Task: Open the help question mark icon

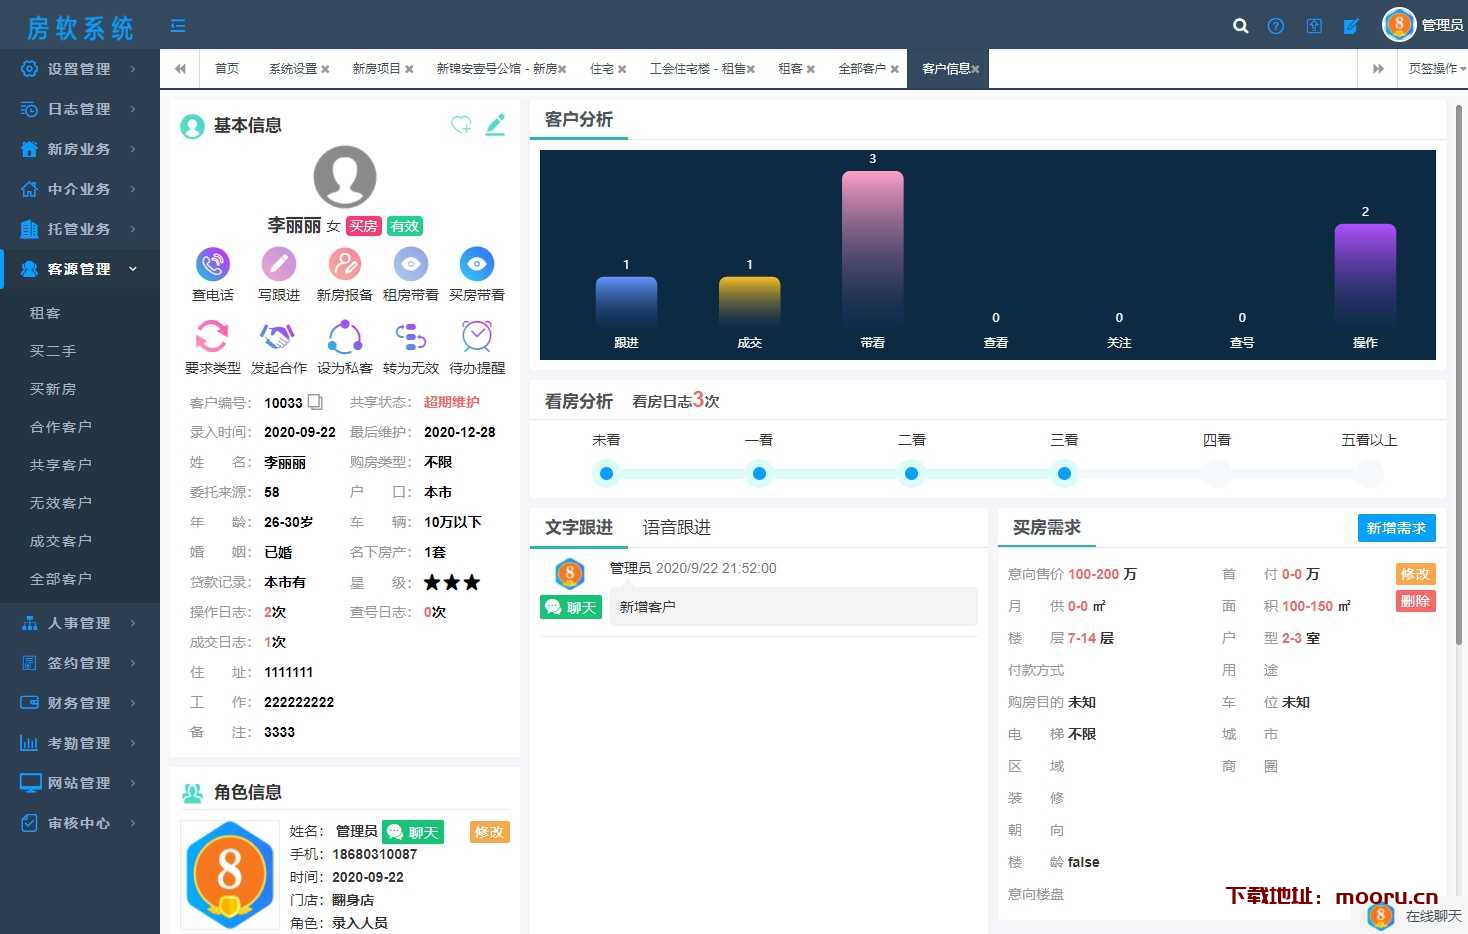Action: click(1276, 26)
